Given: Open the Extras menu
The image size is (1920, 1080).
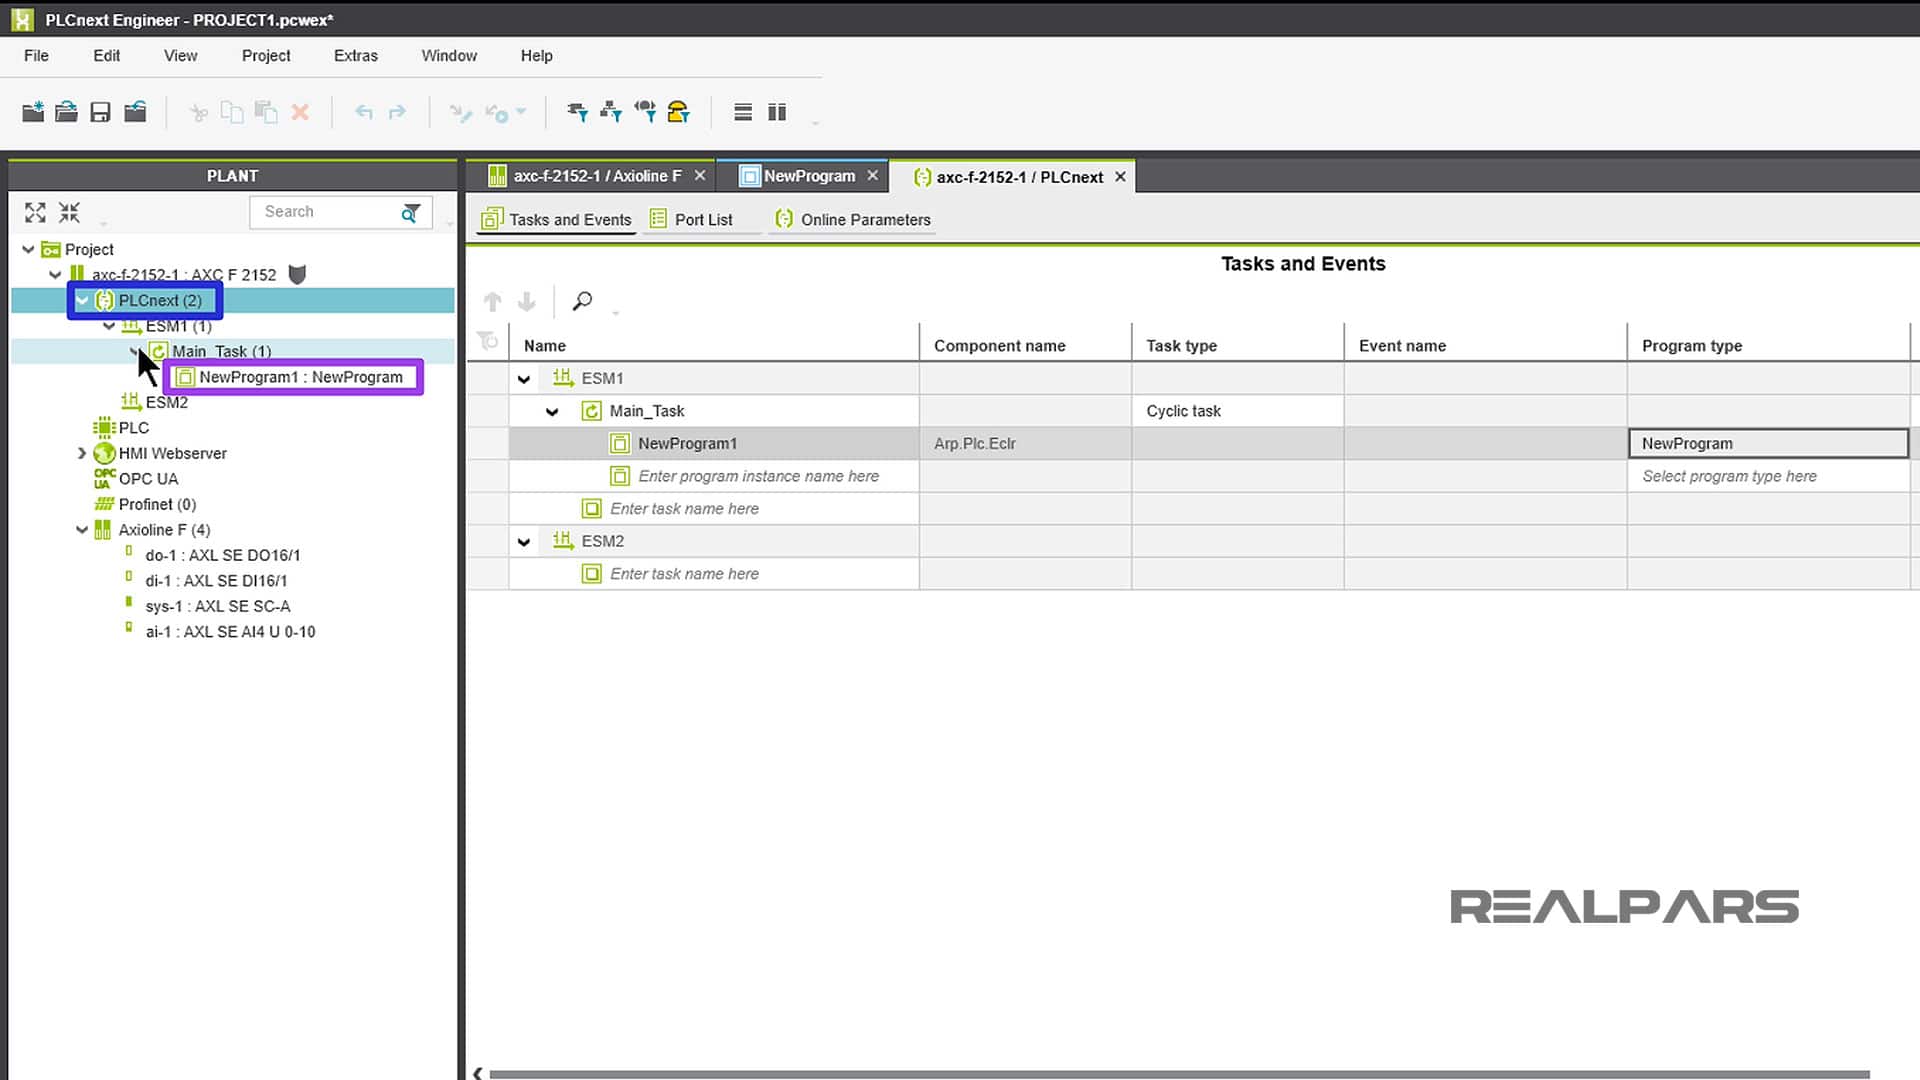Looking at the screenshot, I should [x=356, y=56].
